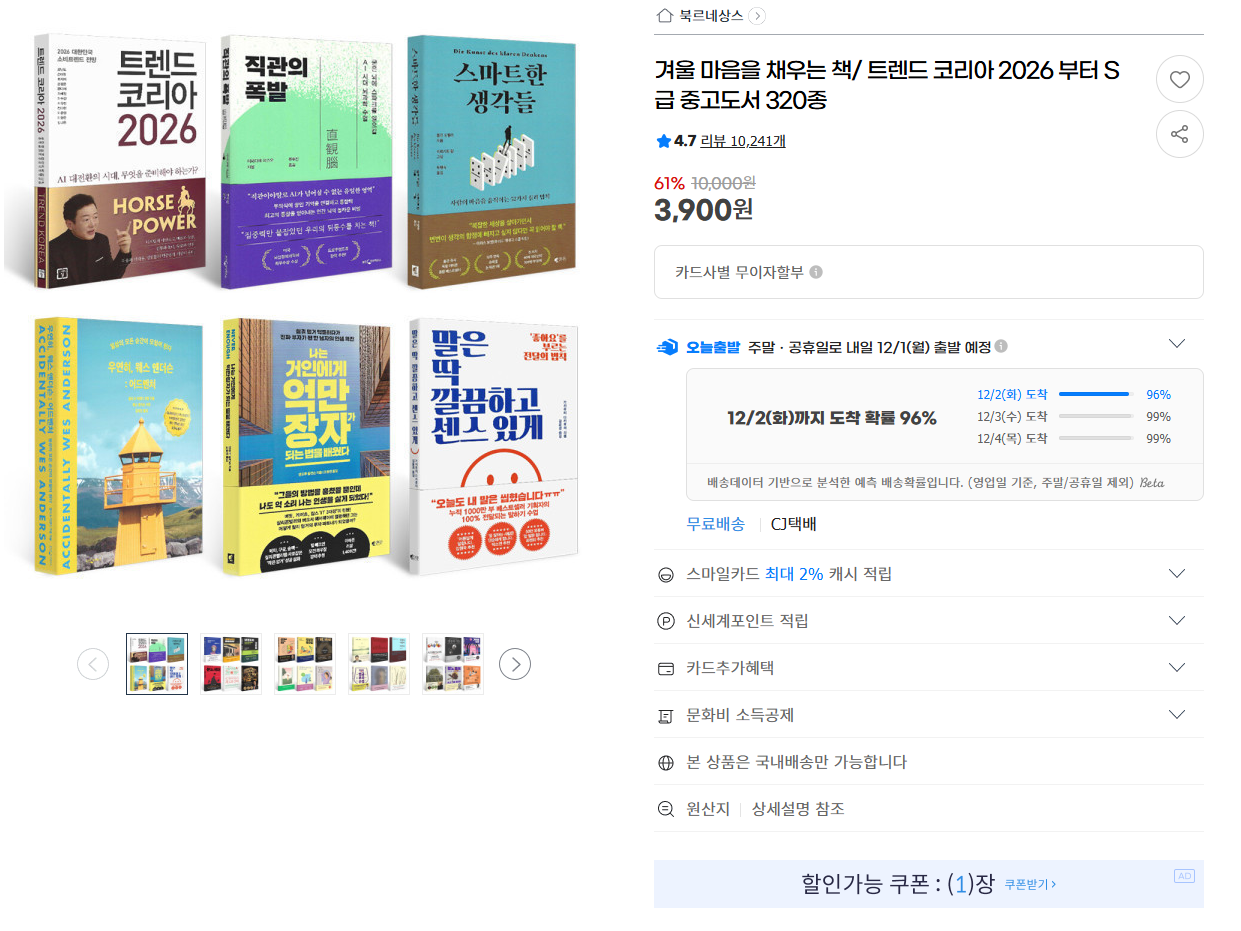This screenshot has height=931, width=1241.
Task: Expand the 카드추가혜택 row
Action: [1177, 668]
